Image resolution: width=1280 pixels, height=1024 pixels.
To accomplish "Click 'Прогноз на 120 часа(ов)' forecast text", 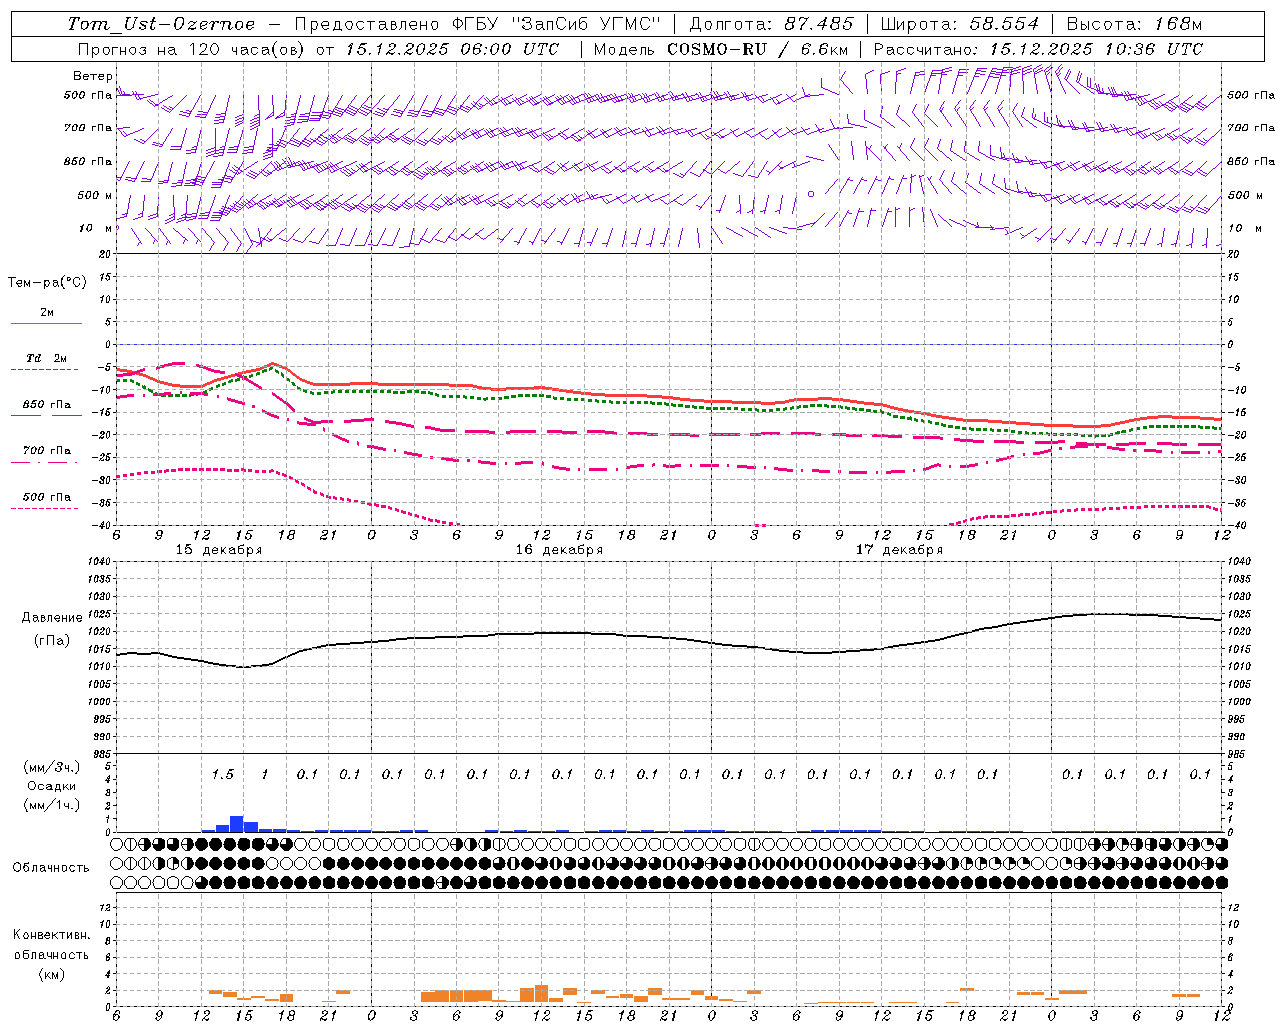I will tap(193, 49).
